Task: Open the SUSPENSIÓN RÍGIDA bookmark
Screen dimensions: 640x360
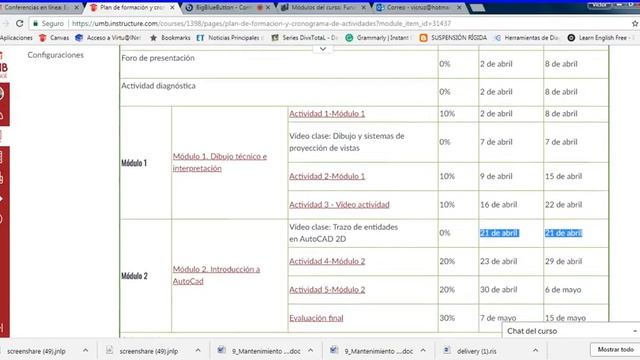Action: click(453, 38)
